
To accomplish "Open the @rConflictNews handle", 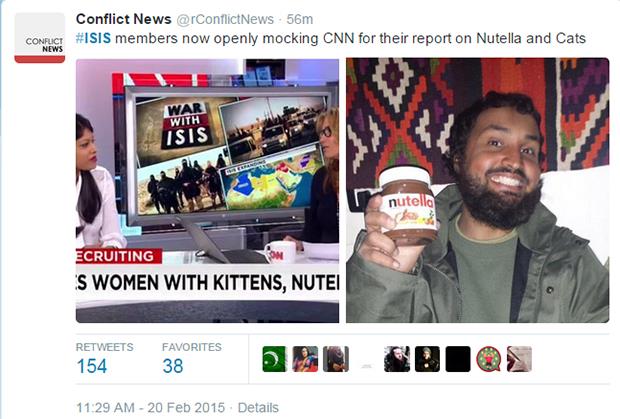I will click(225, 19).
